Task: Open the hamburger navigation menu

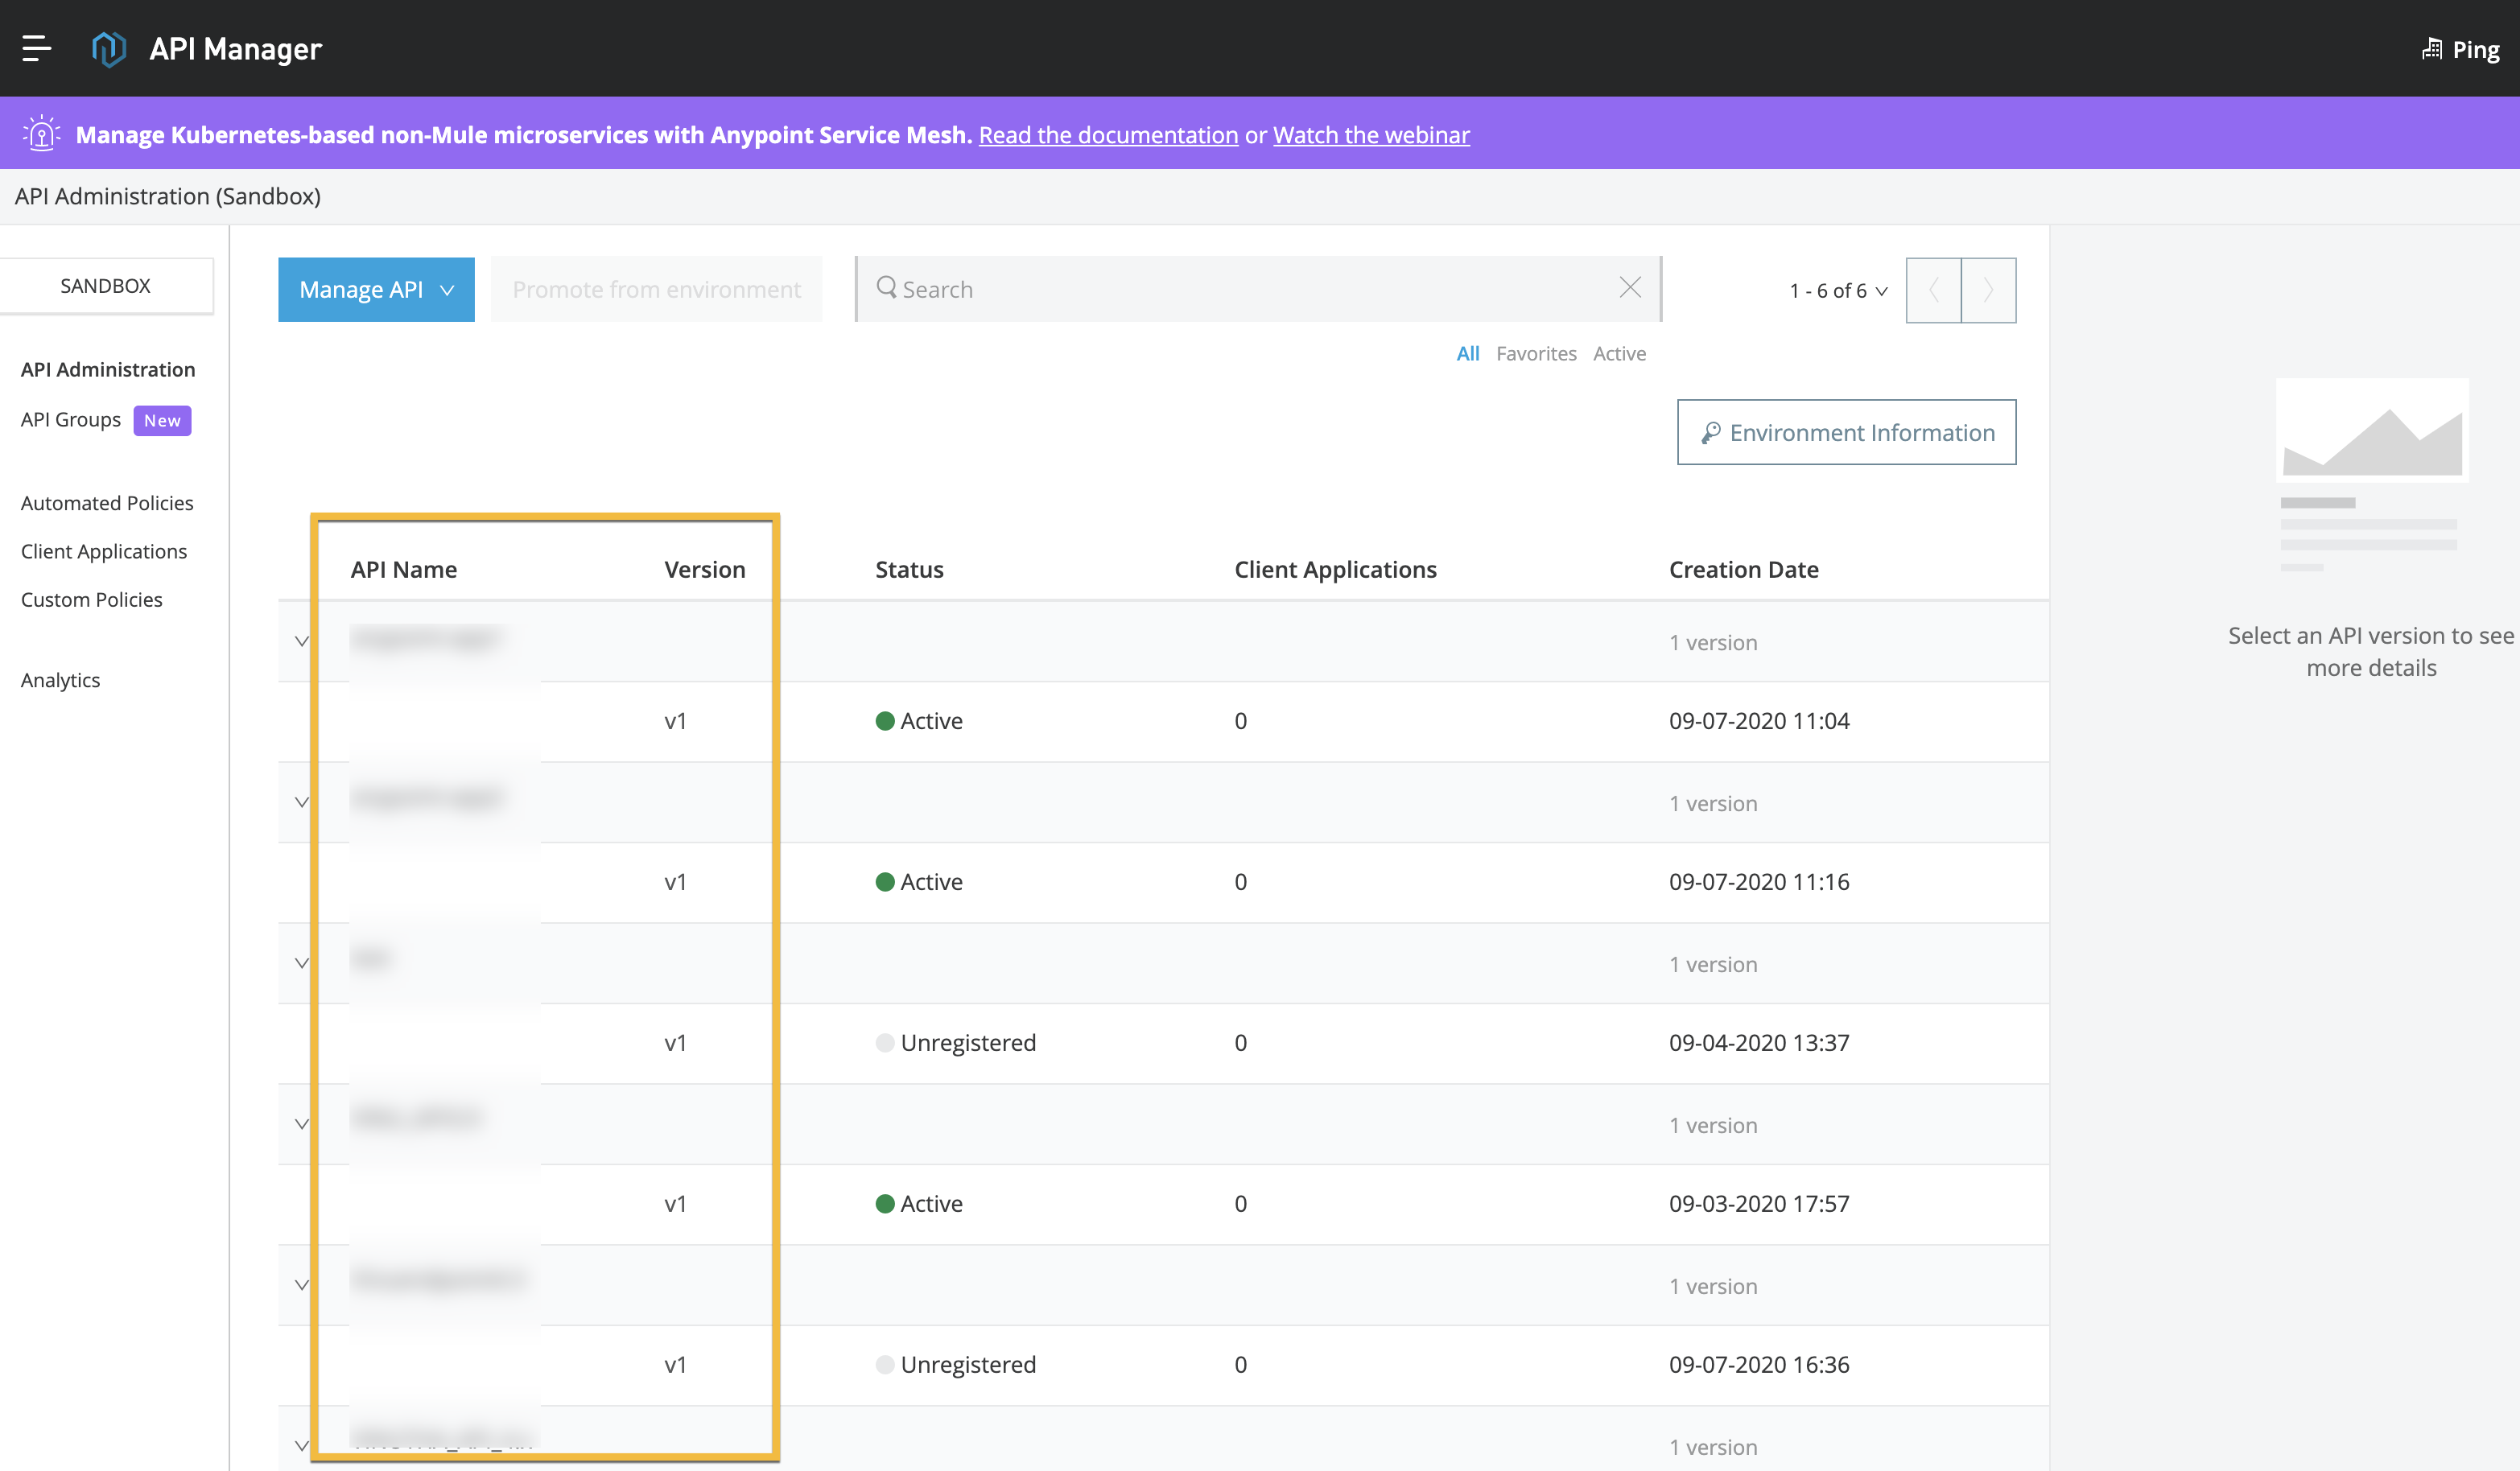Action: tap(36, 48)
